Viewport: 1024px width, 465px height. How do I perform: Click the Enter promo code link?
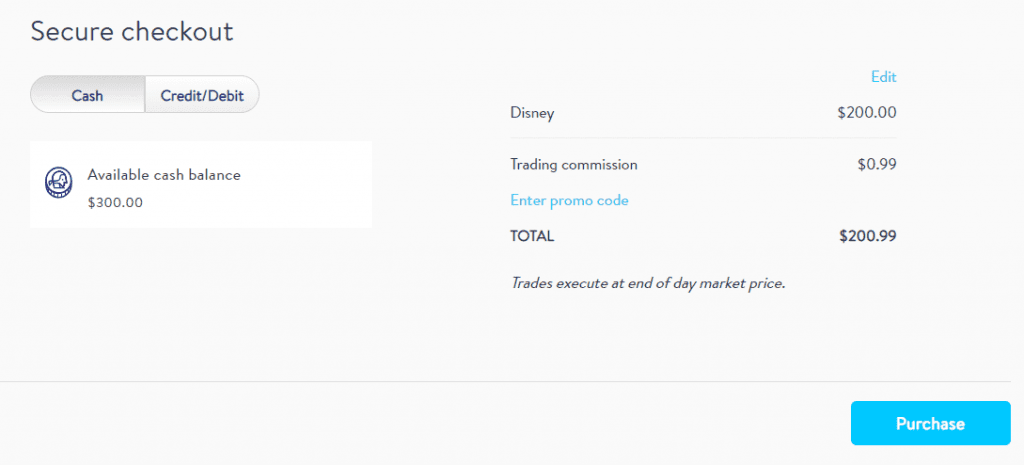point(569,200)
